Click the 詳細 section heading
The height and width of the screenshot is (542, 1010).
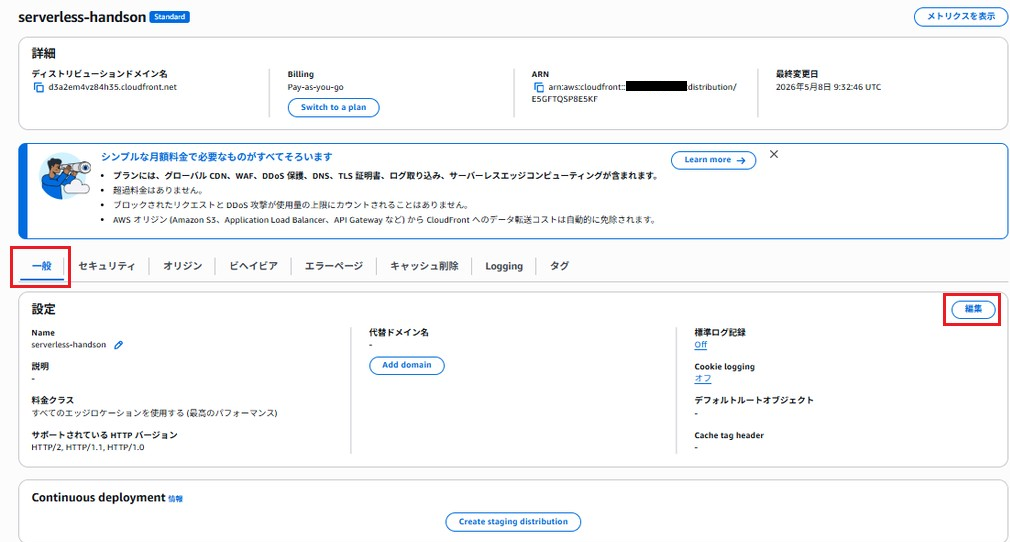coord(43,53)
